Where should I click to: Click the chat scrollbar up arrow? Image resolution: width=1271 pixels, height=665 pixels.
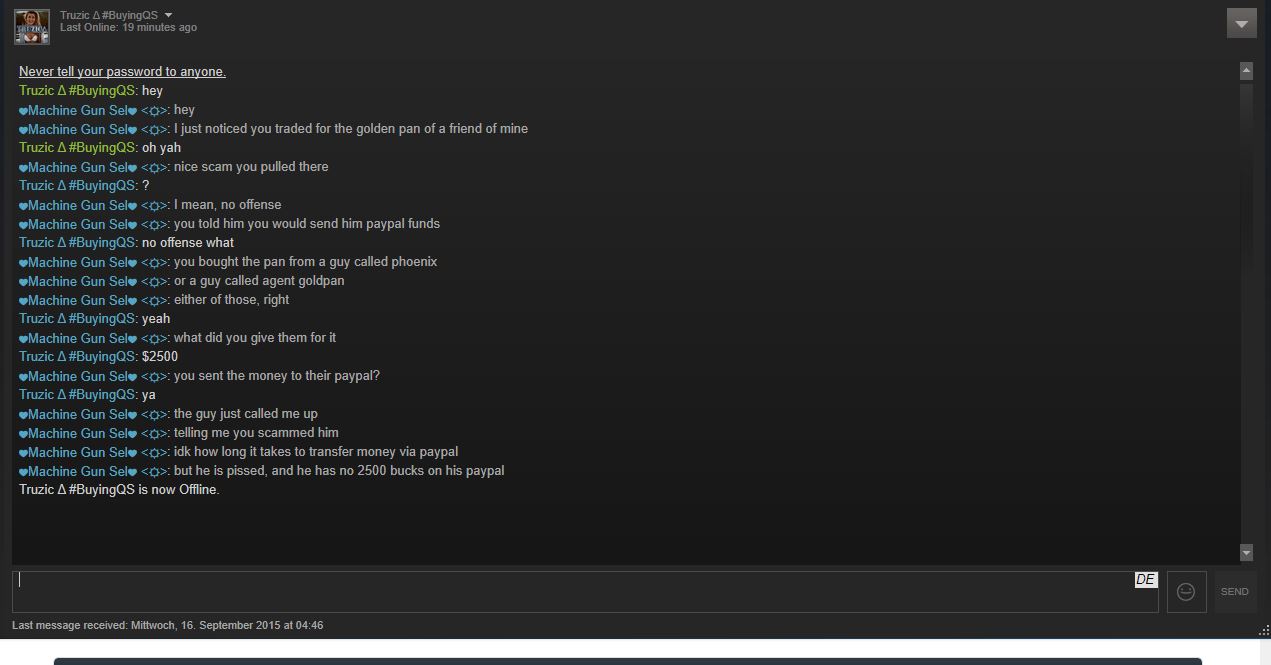[1246, 70]
